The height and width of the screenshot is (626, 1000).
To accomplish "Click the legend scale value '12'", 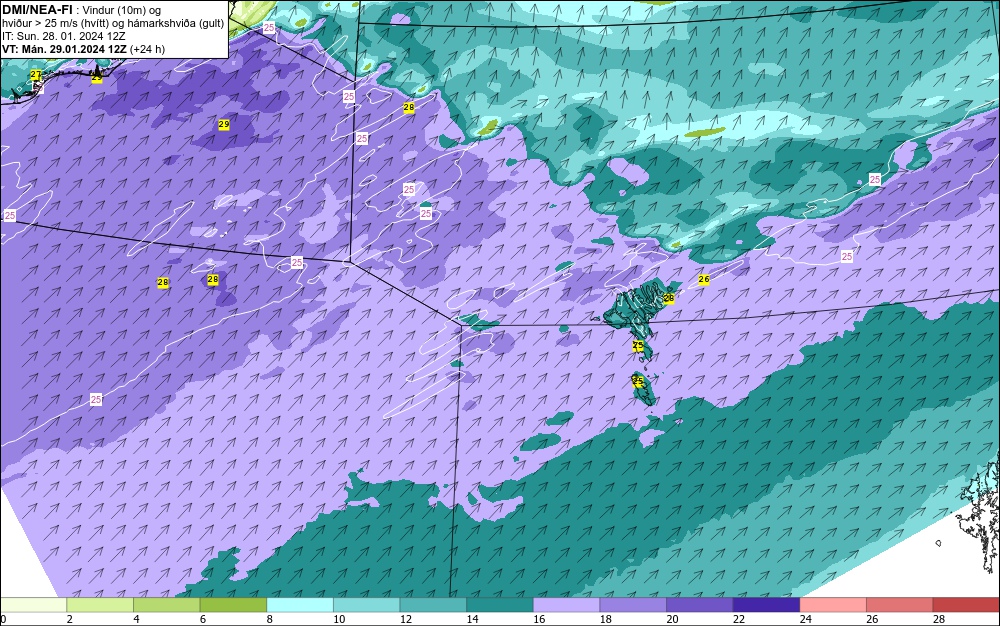I will click(x=406, y=619).
